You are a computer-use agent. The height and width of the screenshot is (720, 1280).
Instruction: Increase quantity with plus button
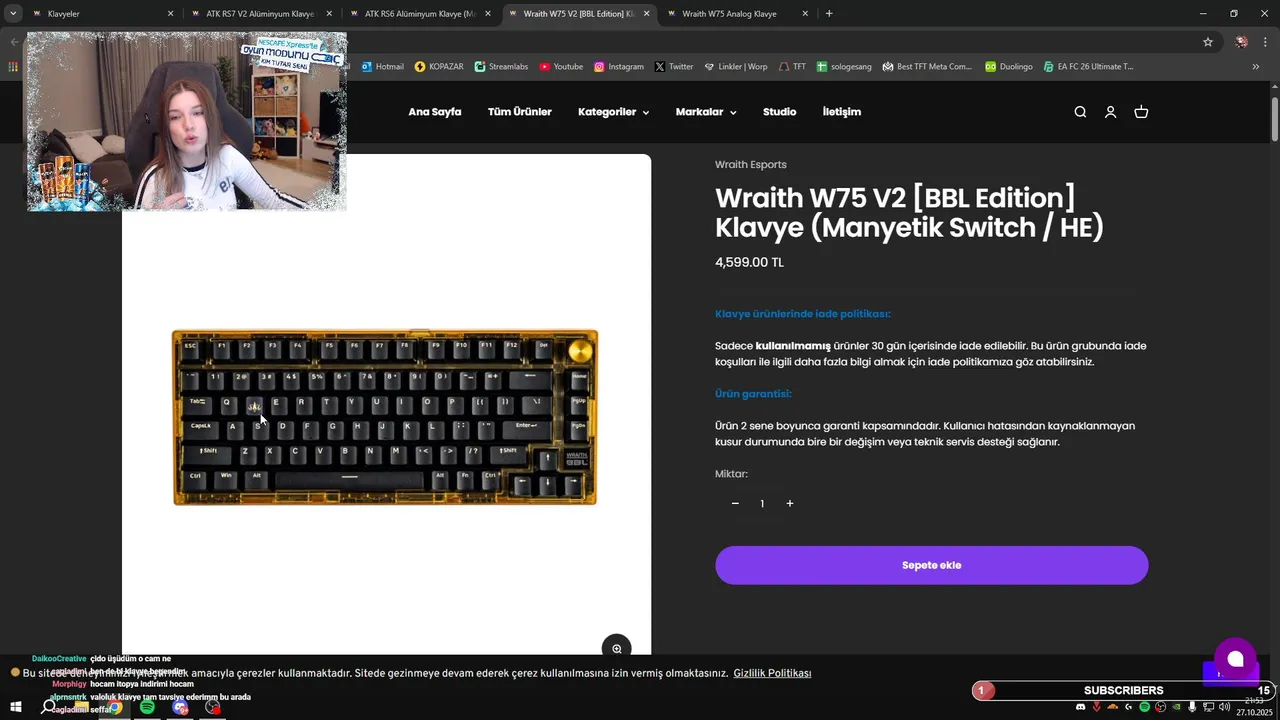pos(789,503)
